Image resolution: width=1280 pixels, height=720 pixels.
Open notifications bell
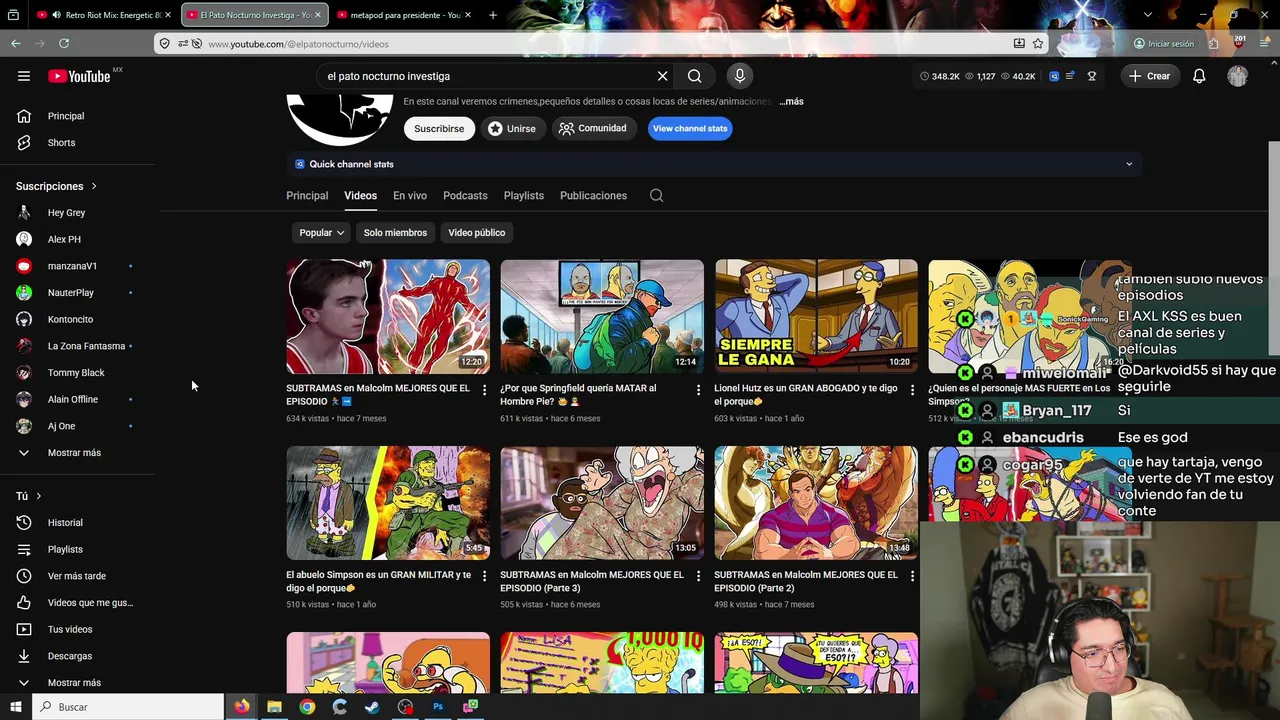[1199, 76]
